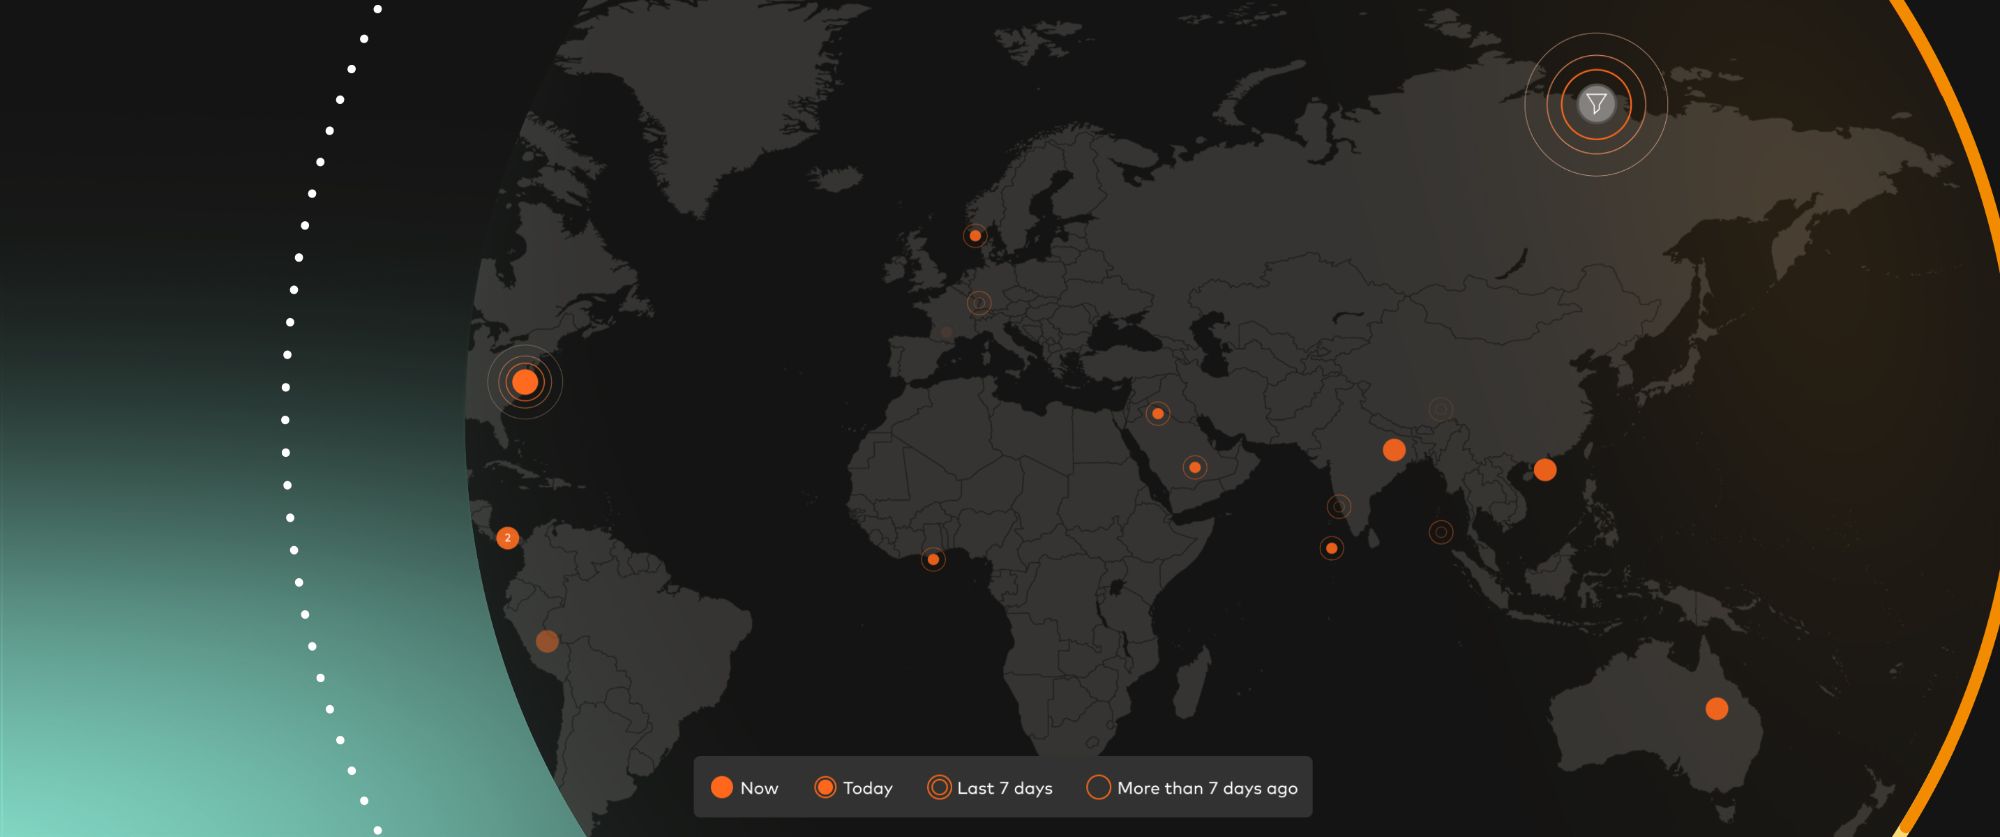Click the orange marker in Australia

click(1716, 709)
